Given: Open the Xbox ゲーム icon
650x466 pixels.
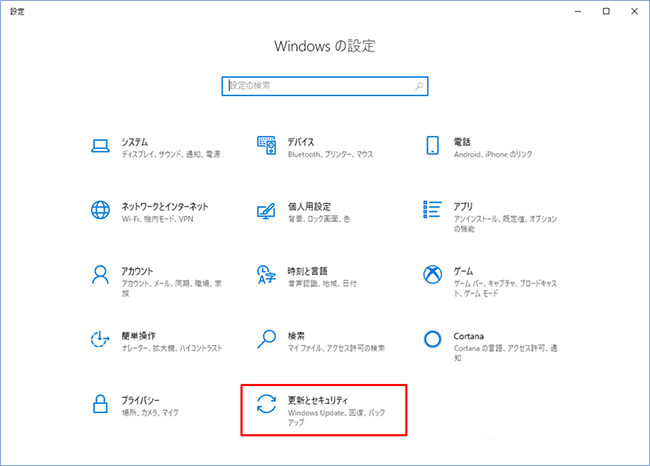Looking at the screenshot, I should point(432,274).
